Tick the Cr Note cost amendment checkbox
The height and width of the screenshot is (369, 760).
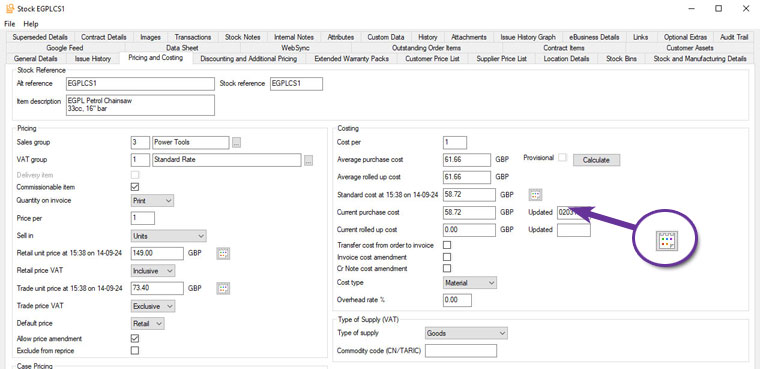coord(447,268)
